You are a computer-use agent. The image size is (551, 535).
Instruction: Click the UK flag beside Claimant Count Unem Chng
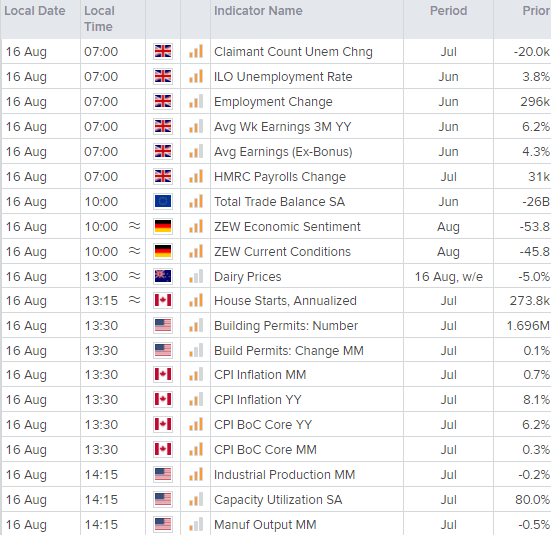pos(163,51)
